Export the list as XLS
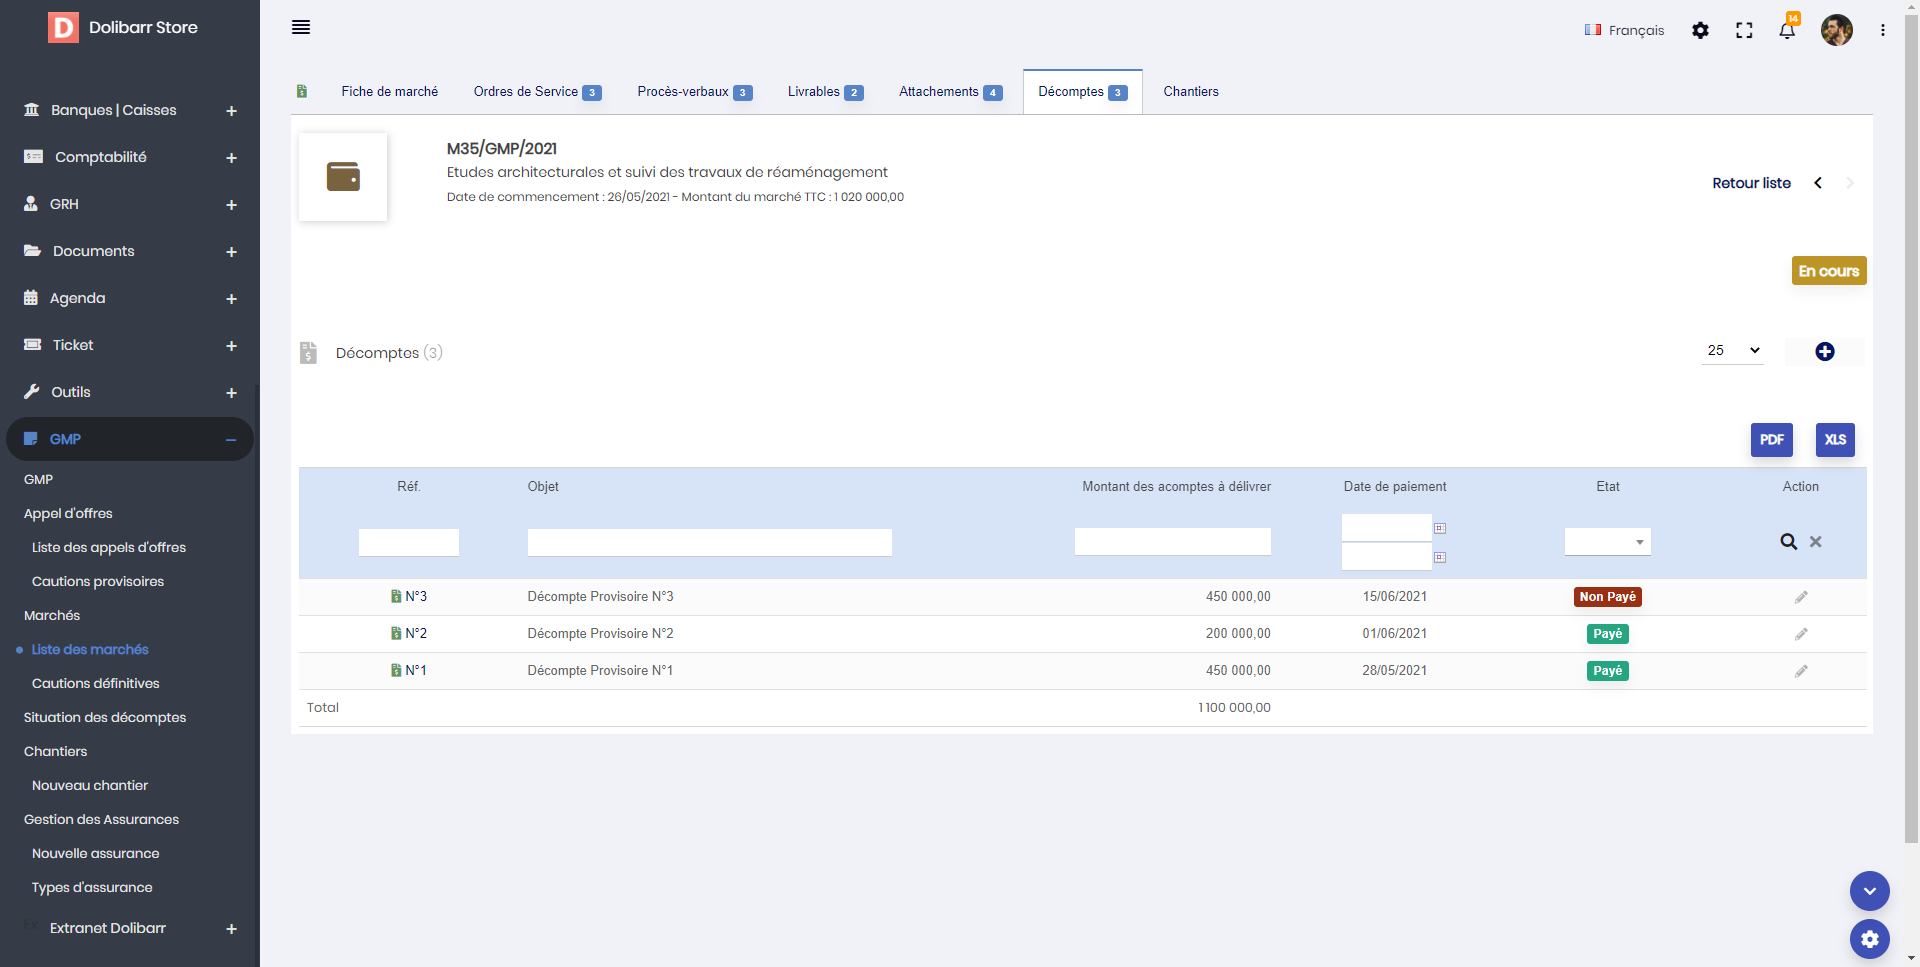The width and height of the screenshot is (1920, 967). (1835, 440)
